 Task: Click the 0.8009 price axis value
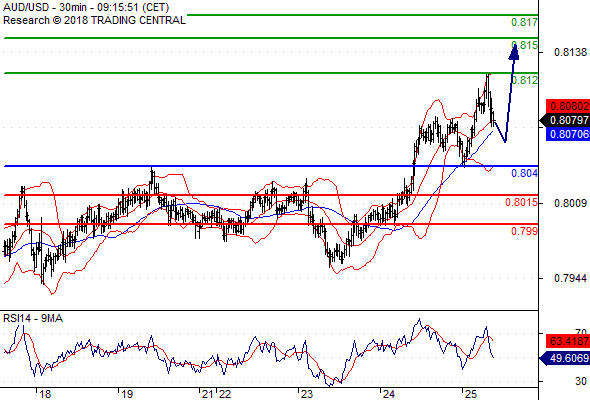coord(570,204)
